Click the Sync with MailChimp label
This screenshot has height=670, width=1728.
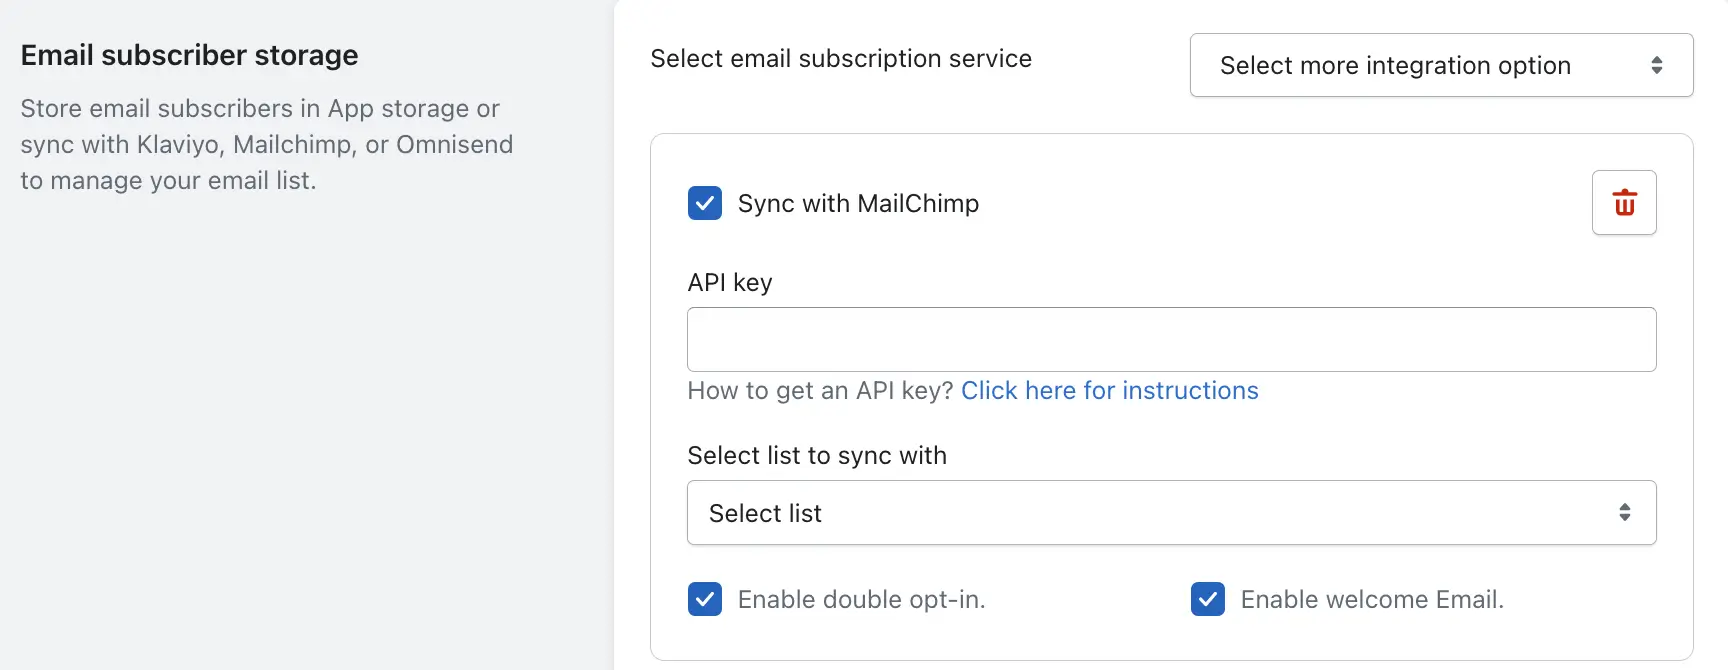coord(858,203)
